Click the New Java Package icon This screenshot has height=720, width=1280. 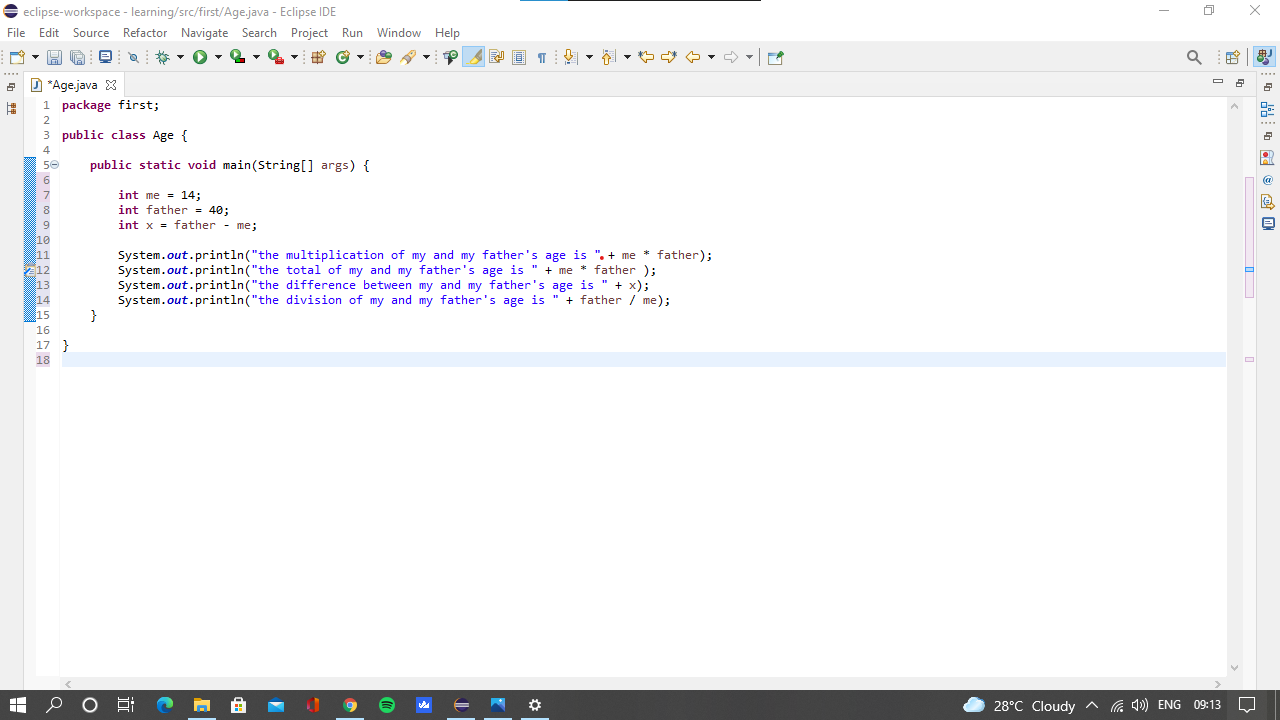coord(319,57)
